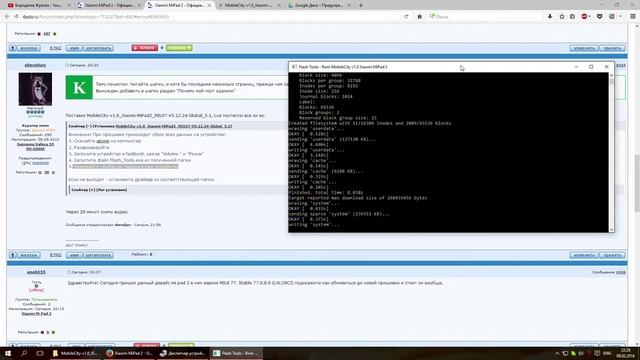Switch to the first Xiaomi MiPad 2 tab
640x360 pixels.
click(108, 5)
